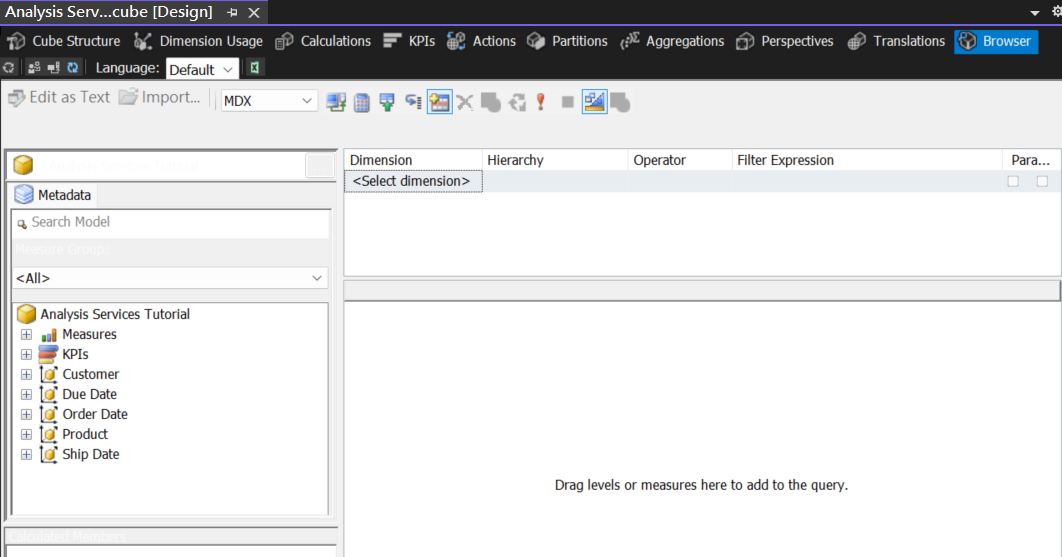Click the blue Refresh arrows icon
Screen dimensions: 1062x557
pyautogui.click(x=72, y=68)
